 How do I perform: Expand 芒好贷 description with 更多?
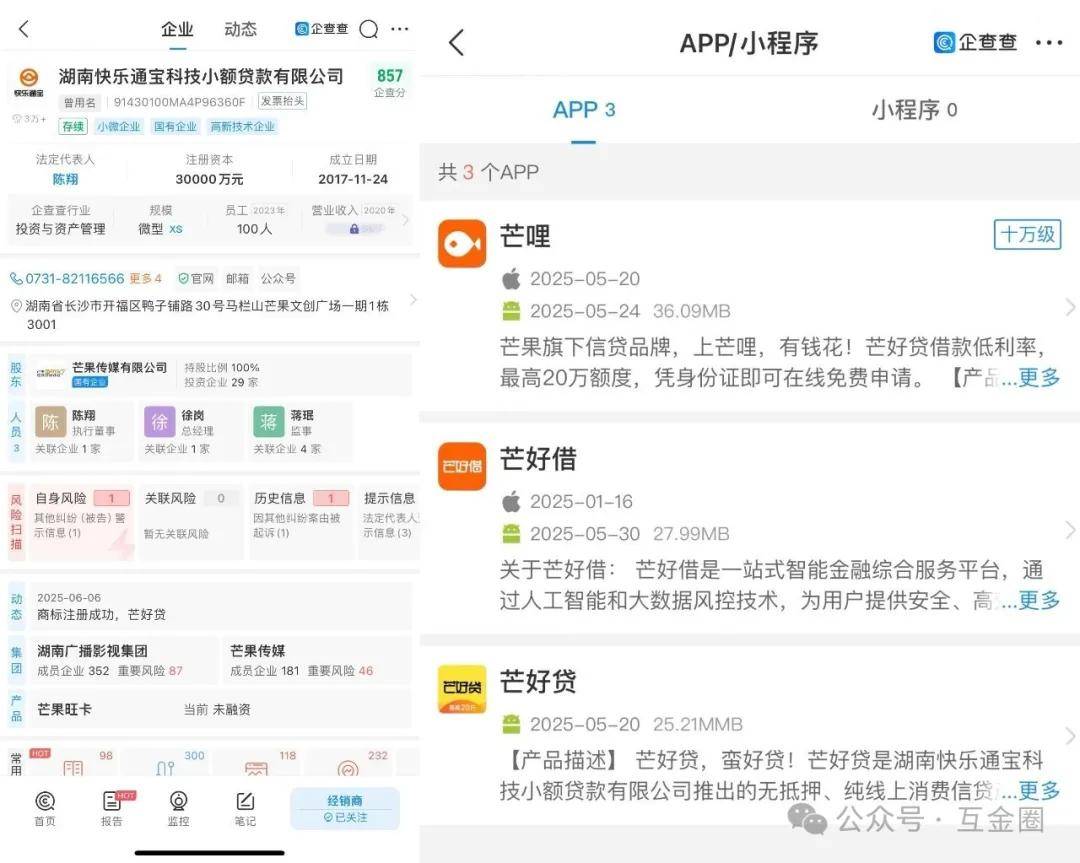[x=1039, y=790]
